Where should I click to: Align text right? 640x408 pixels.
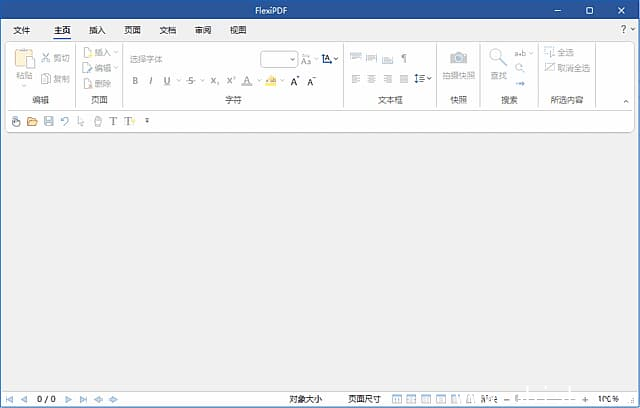click(387, 79)
